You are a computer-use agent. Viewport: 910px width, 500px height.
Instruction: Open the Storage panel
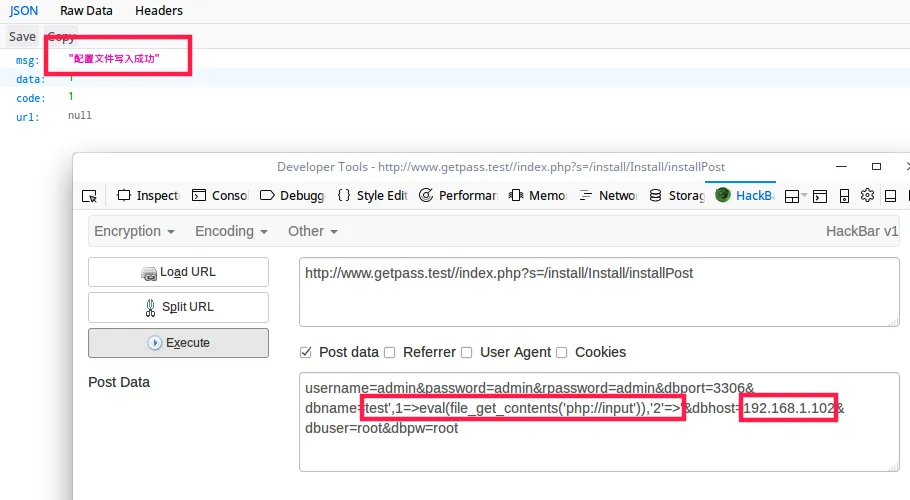pos(677,196)
